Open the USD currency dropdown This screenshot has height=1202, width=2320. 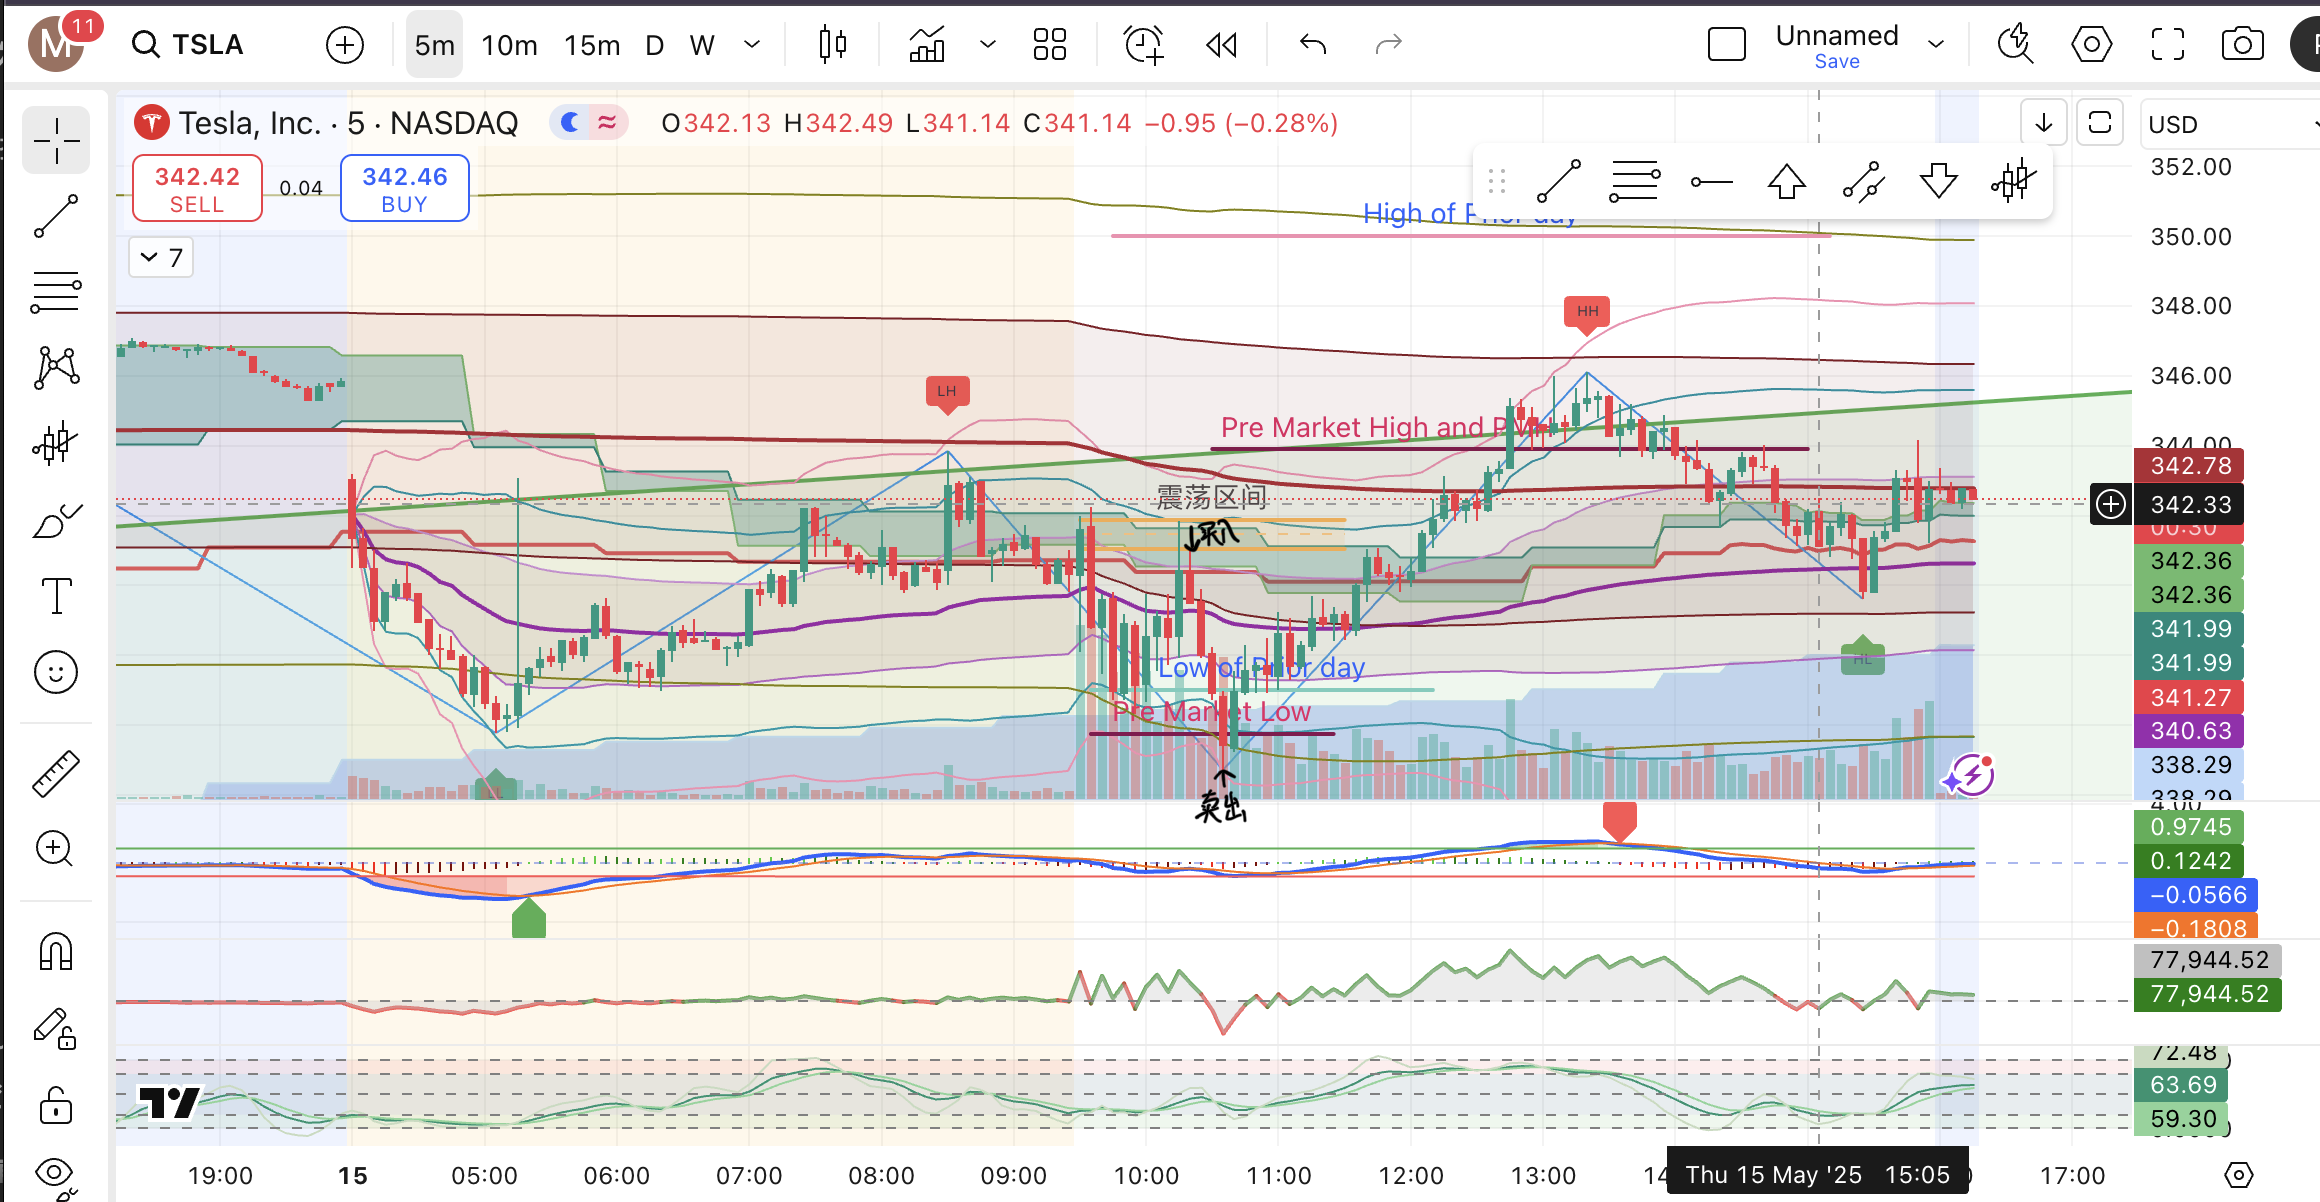pos(2230,124)
